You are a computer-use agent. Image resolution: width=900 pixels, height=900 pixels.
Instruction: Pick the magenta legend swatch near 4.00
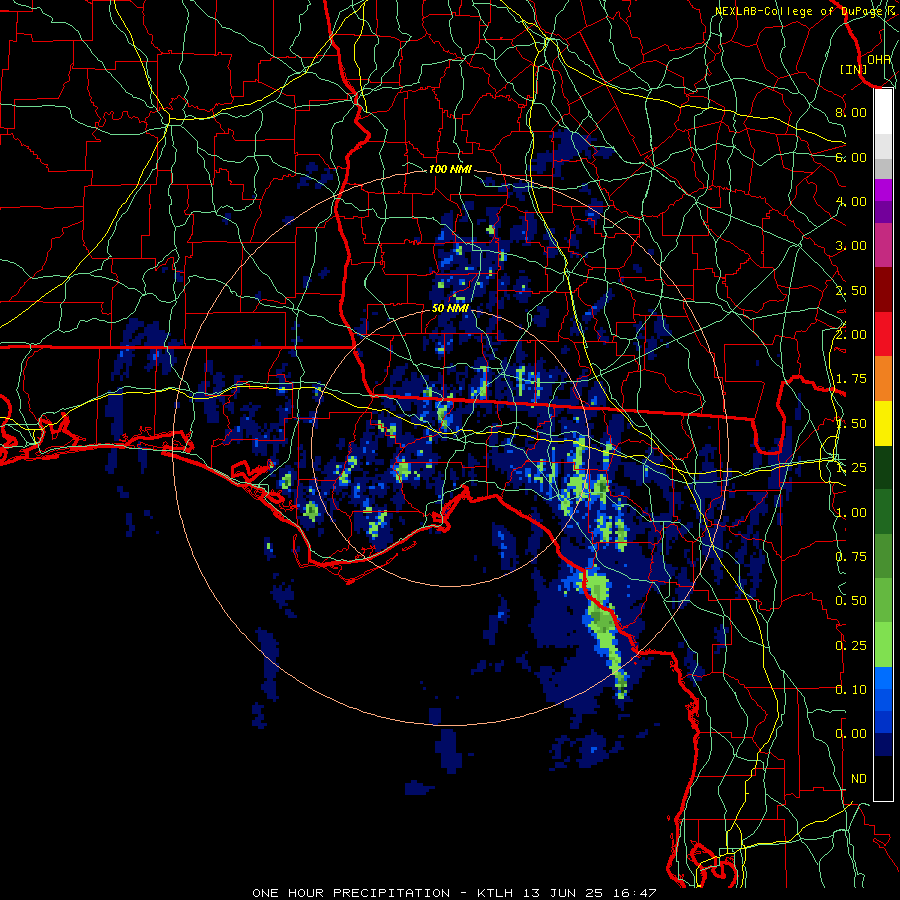883,190
